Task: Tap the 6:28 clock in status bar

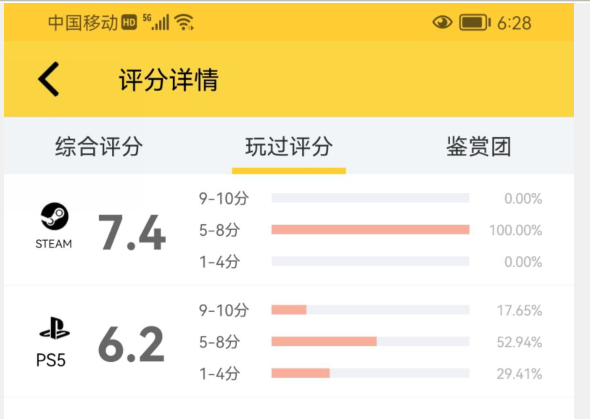Action: (514, 23)
